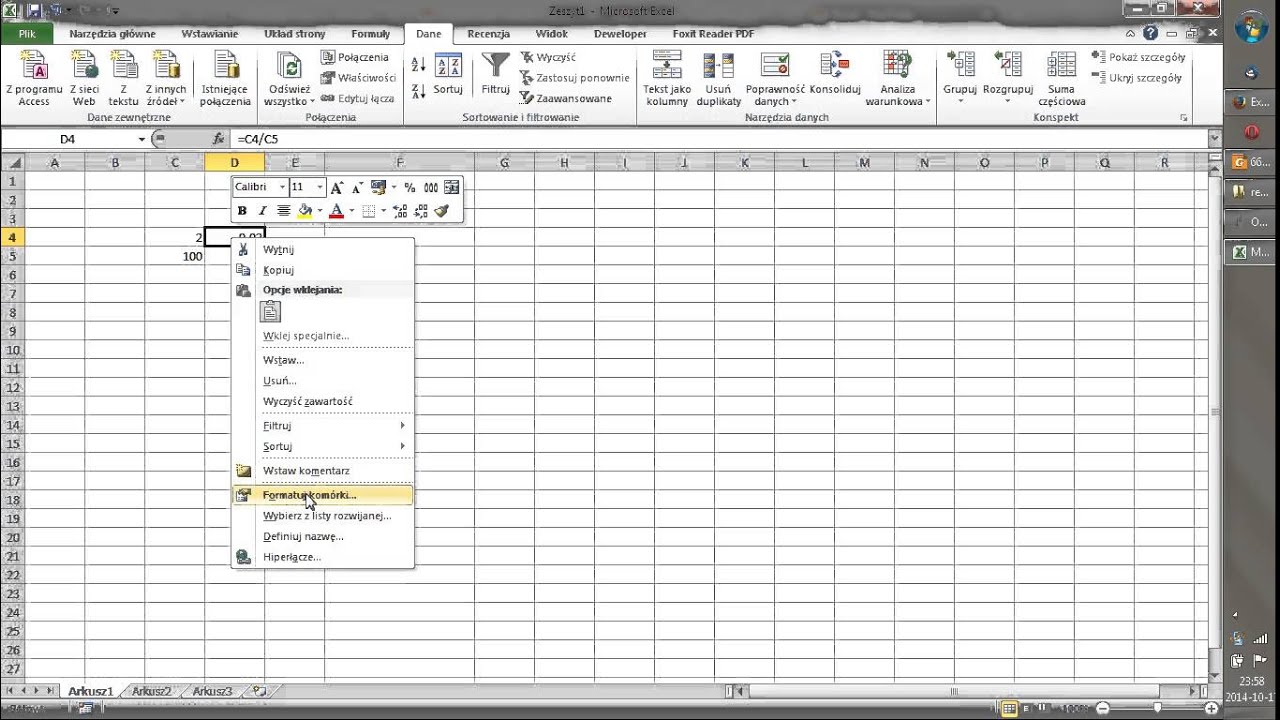Image resolution: width=1280 pixels, height=720 pixels.
Task: Apply percent style from mini toolbar
Action: tap(410, 187)
